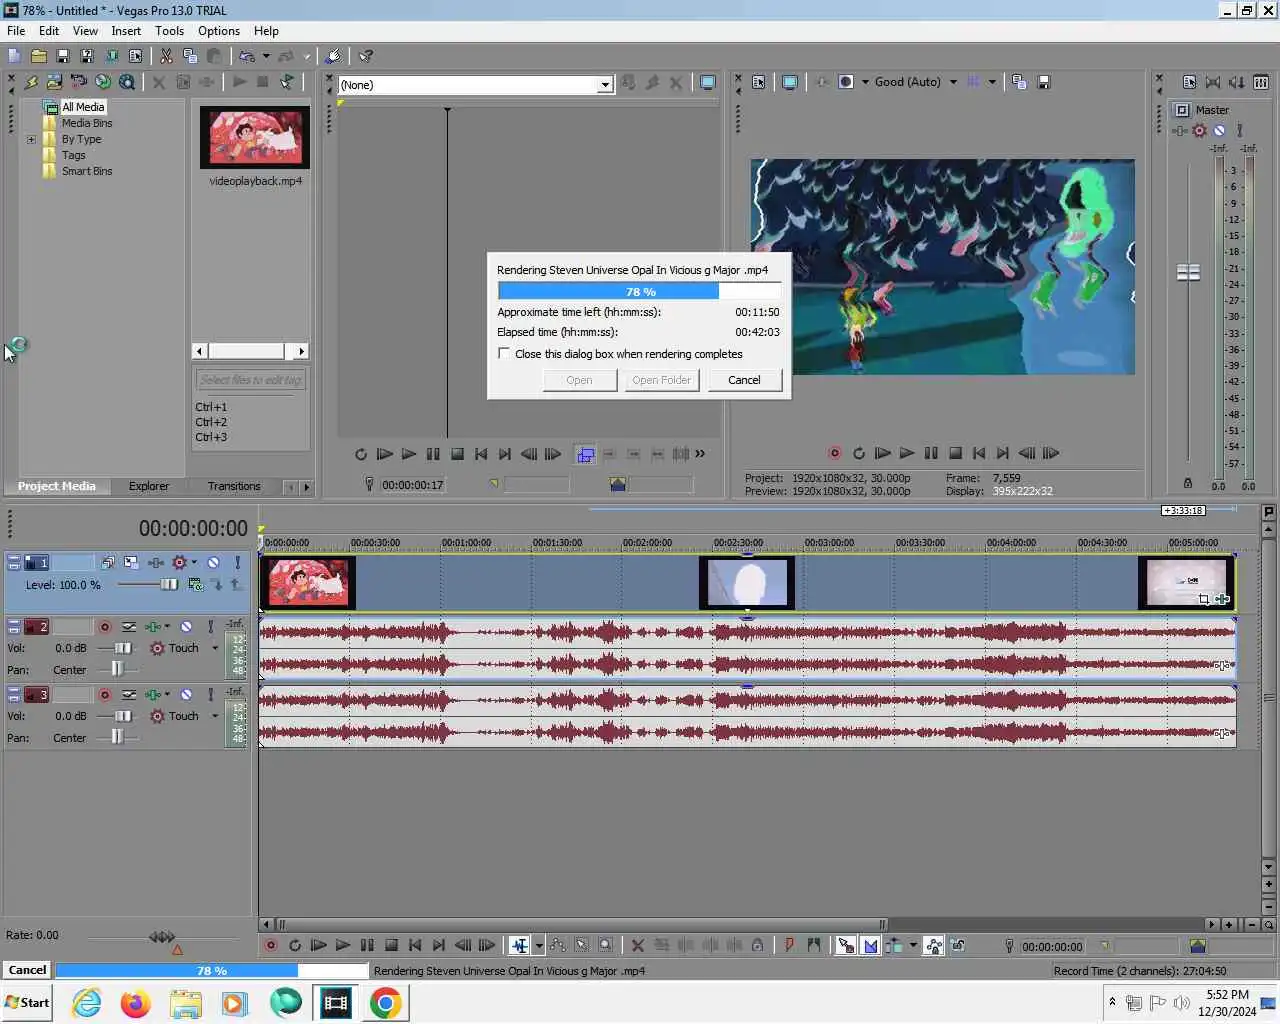This screenshot has width=1280, height=1024.
Task: Mute audio track 3
Action: (x=186, y=695)
